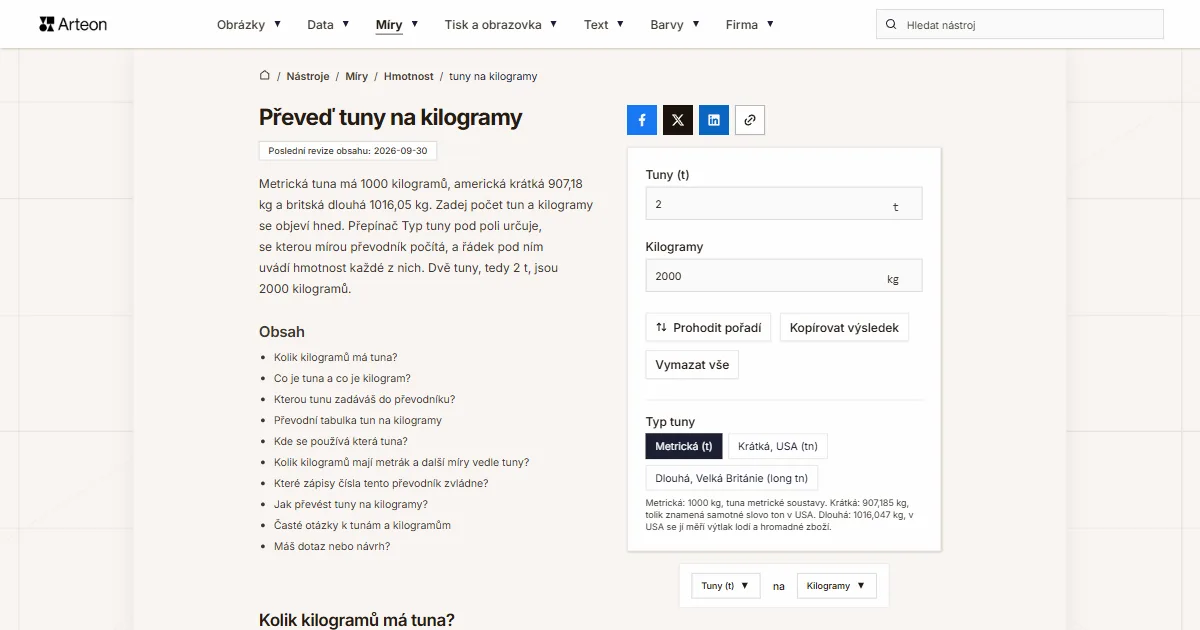
Task: Jump to 'Máš dotaz nebo návrh?' link
Action: [x=332, y=546]
